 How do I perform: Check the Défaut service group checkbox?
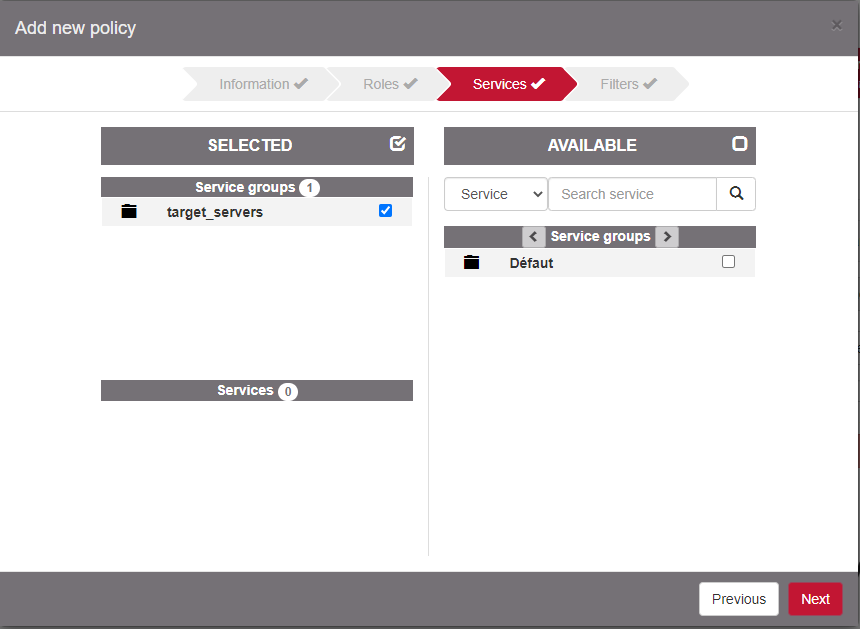[x=728, y=262]
